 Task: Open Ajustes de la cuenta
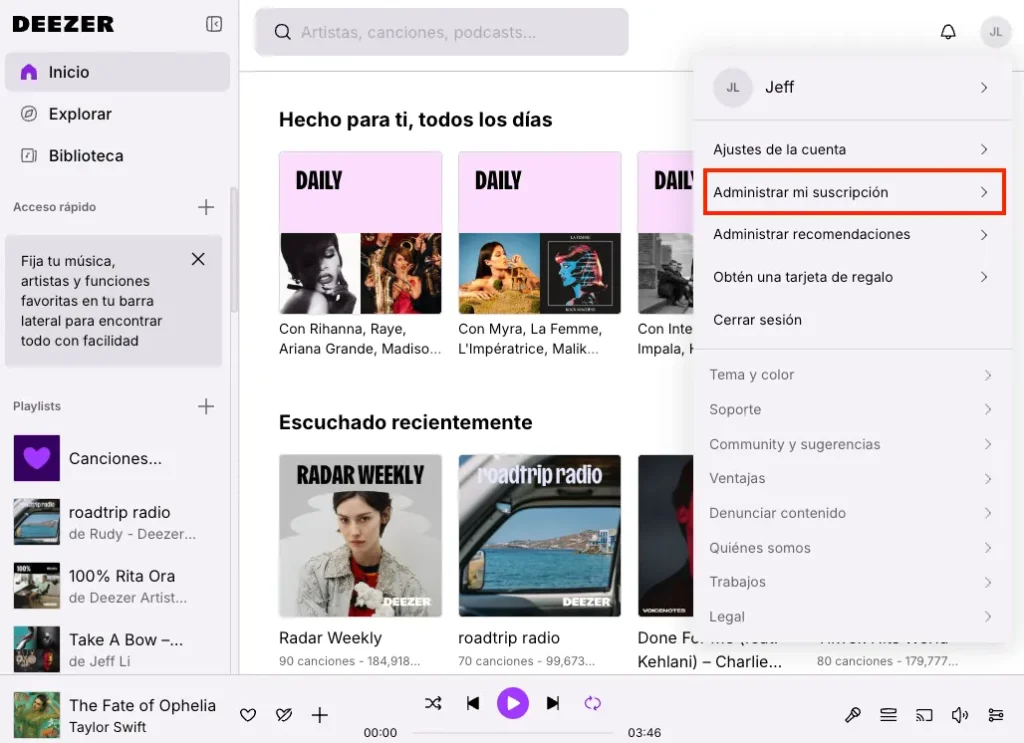tap(852, 150)
